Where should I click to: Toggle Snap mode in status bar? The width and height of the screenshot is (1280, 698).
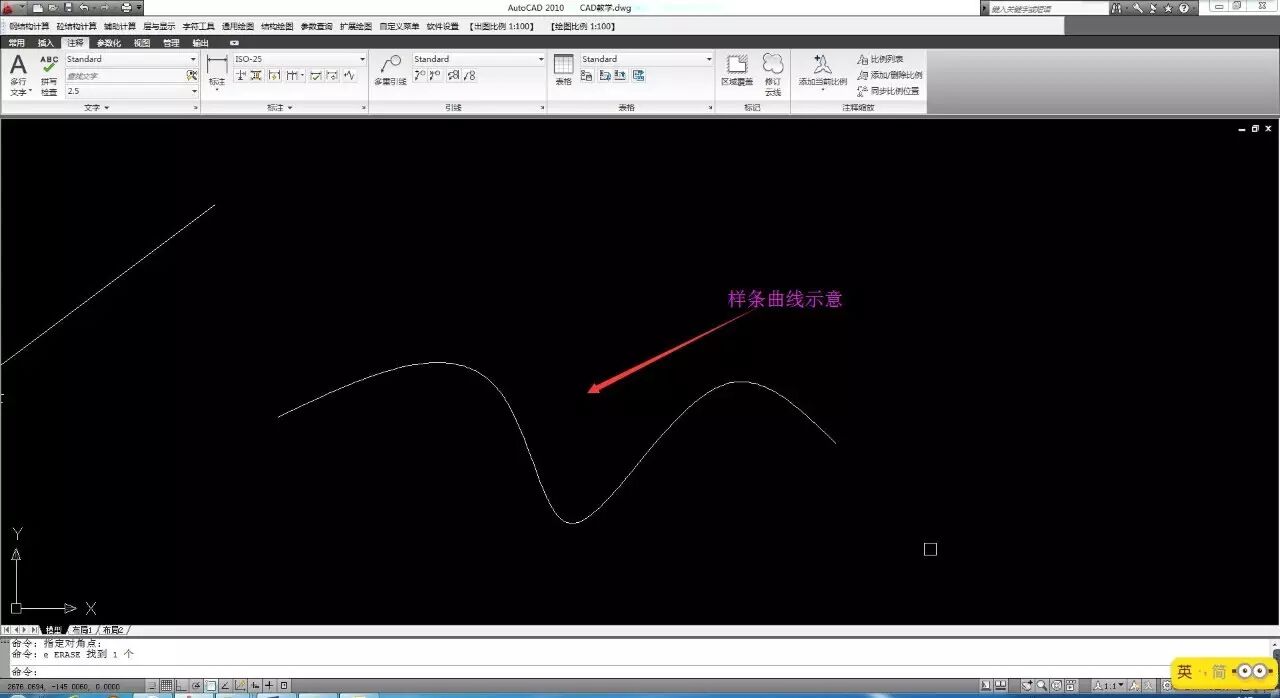[x=152, y=686]
